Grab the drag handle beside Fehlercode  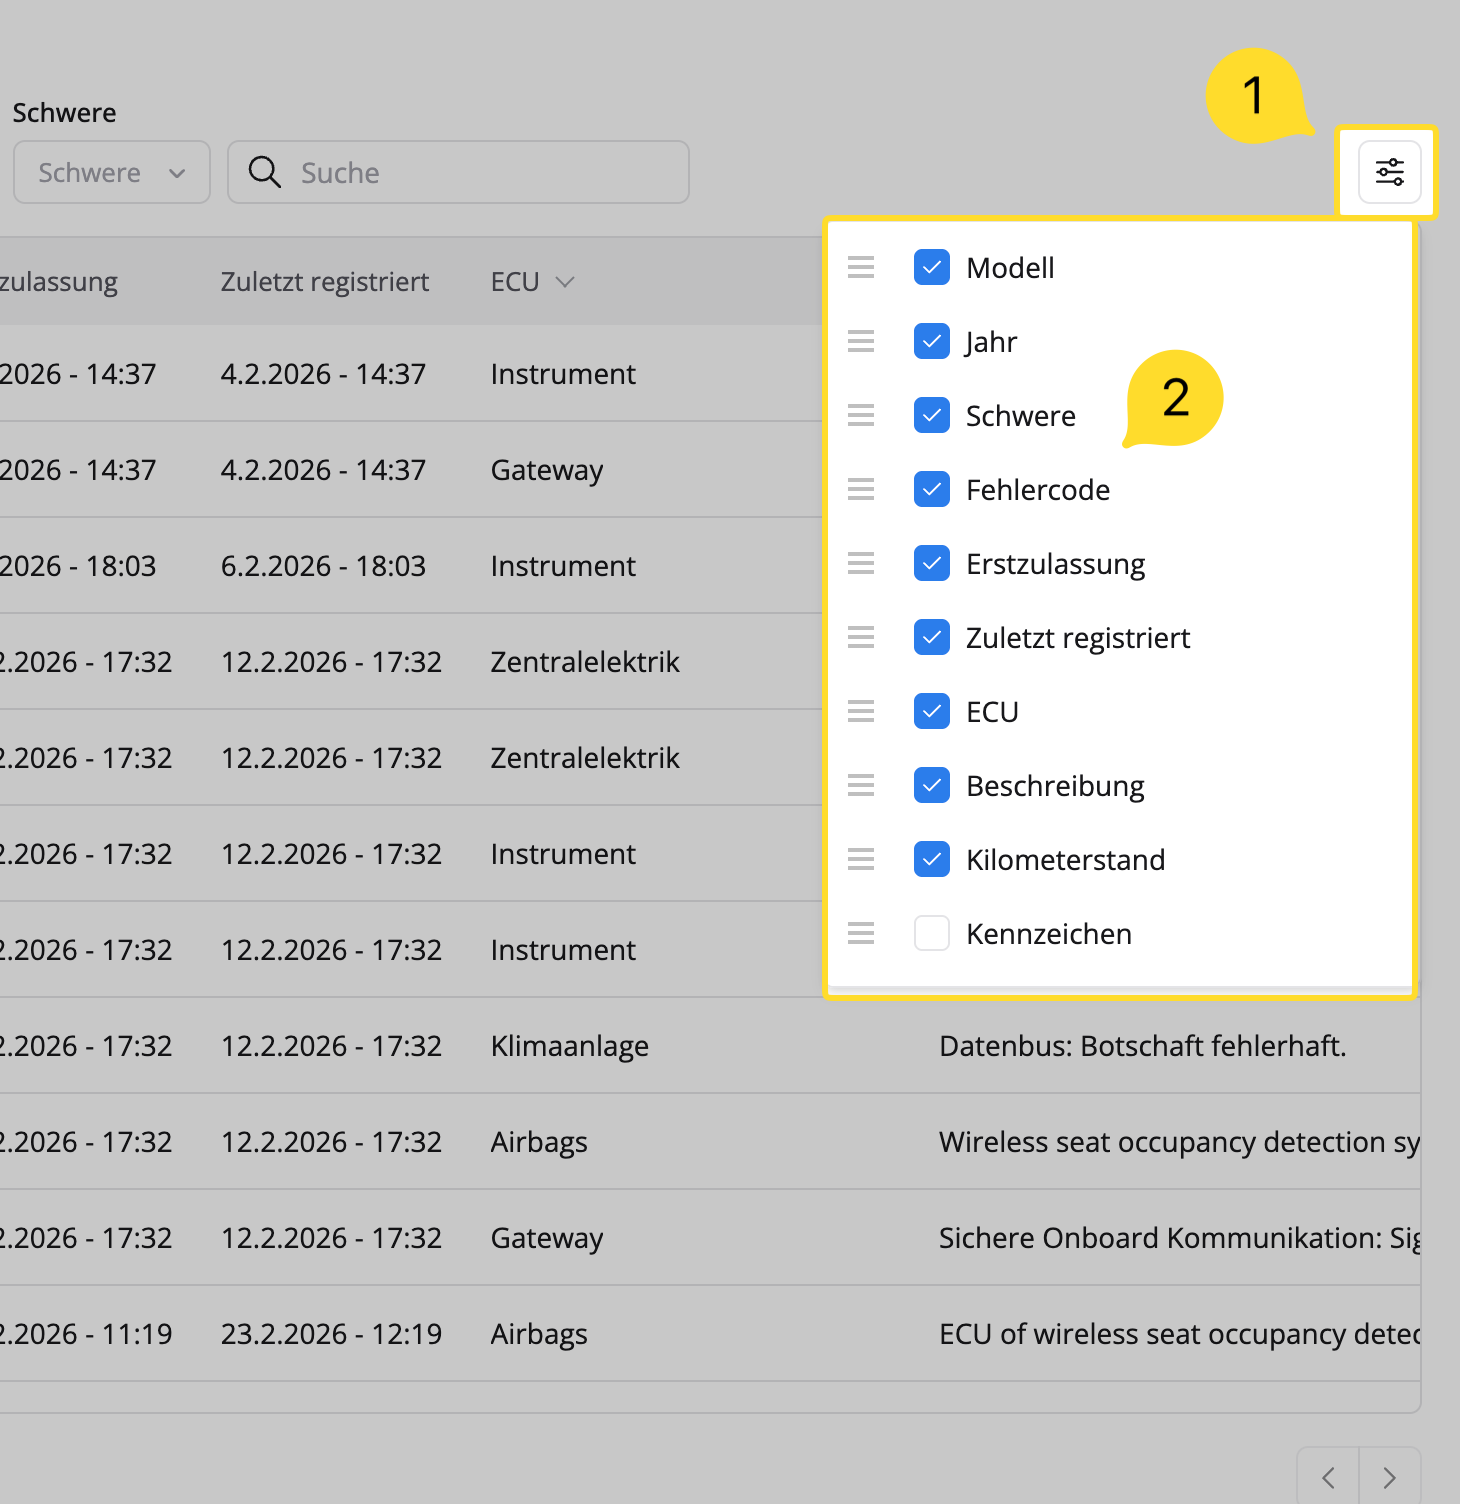coord(861,489)
